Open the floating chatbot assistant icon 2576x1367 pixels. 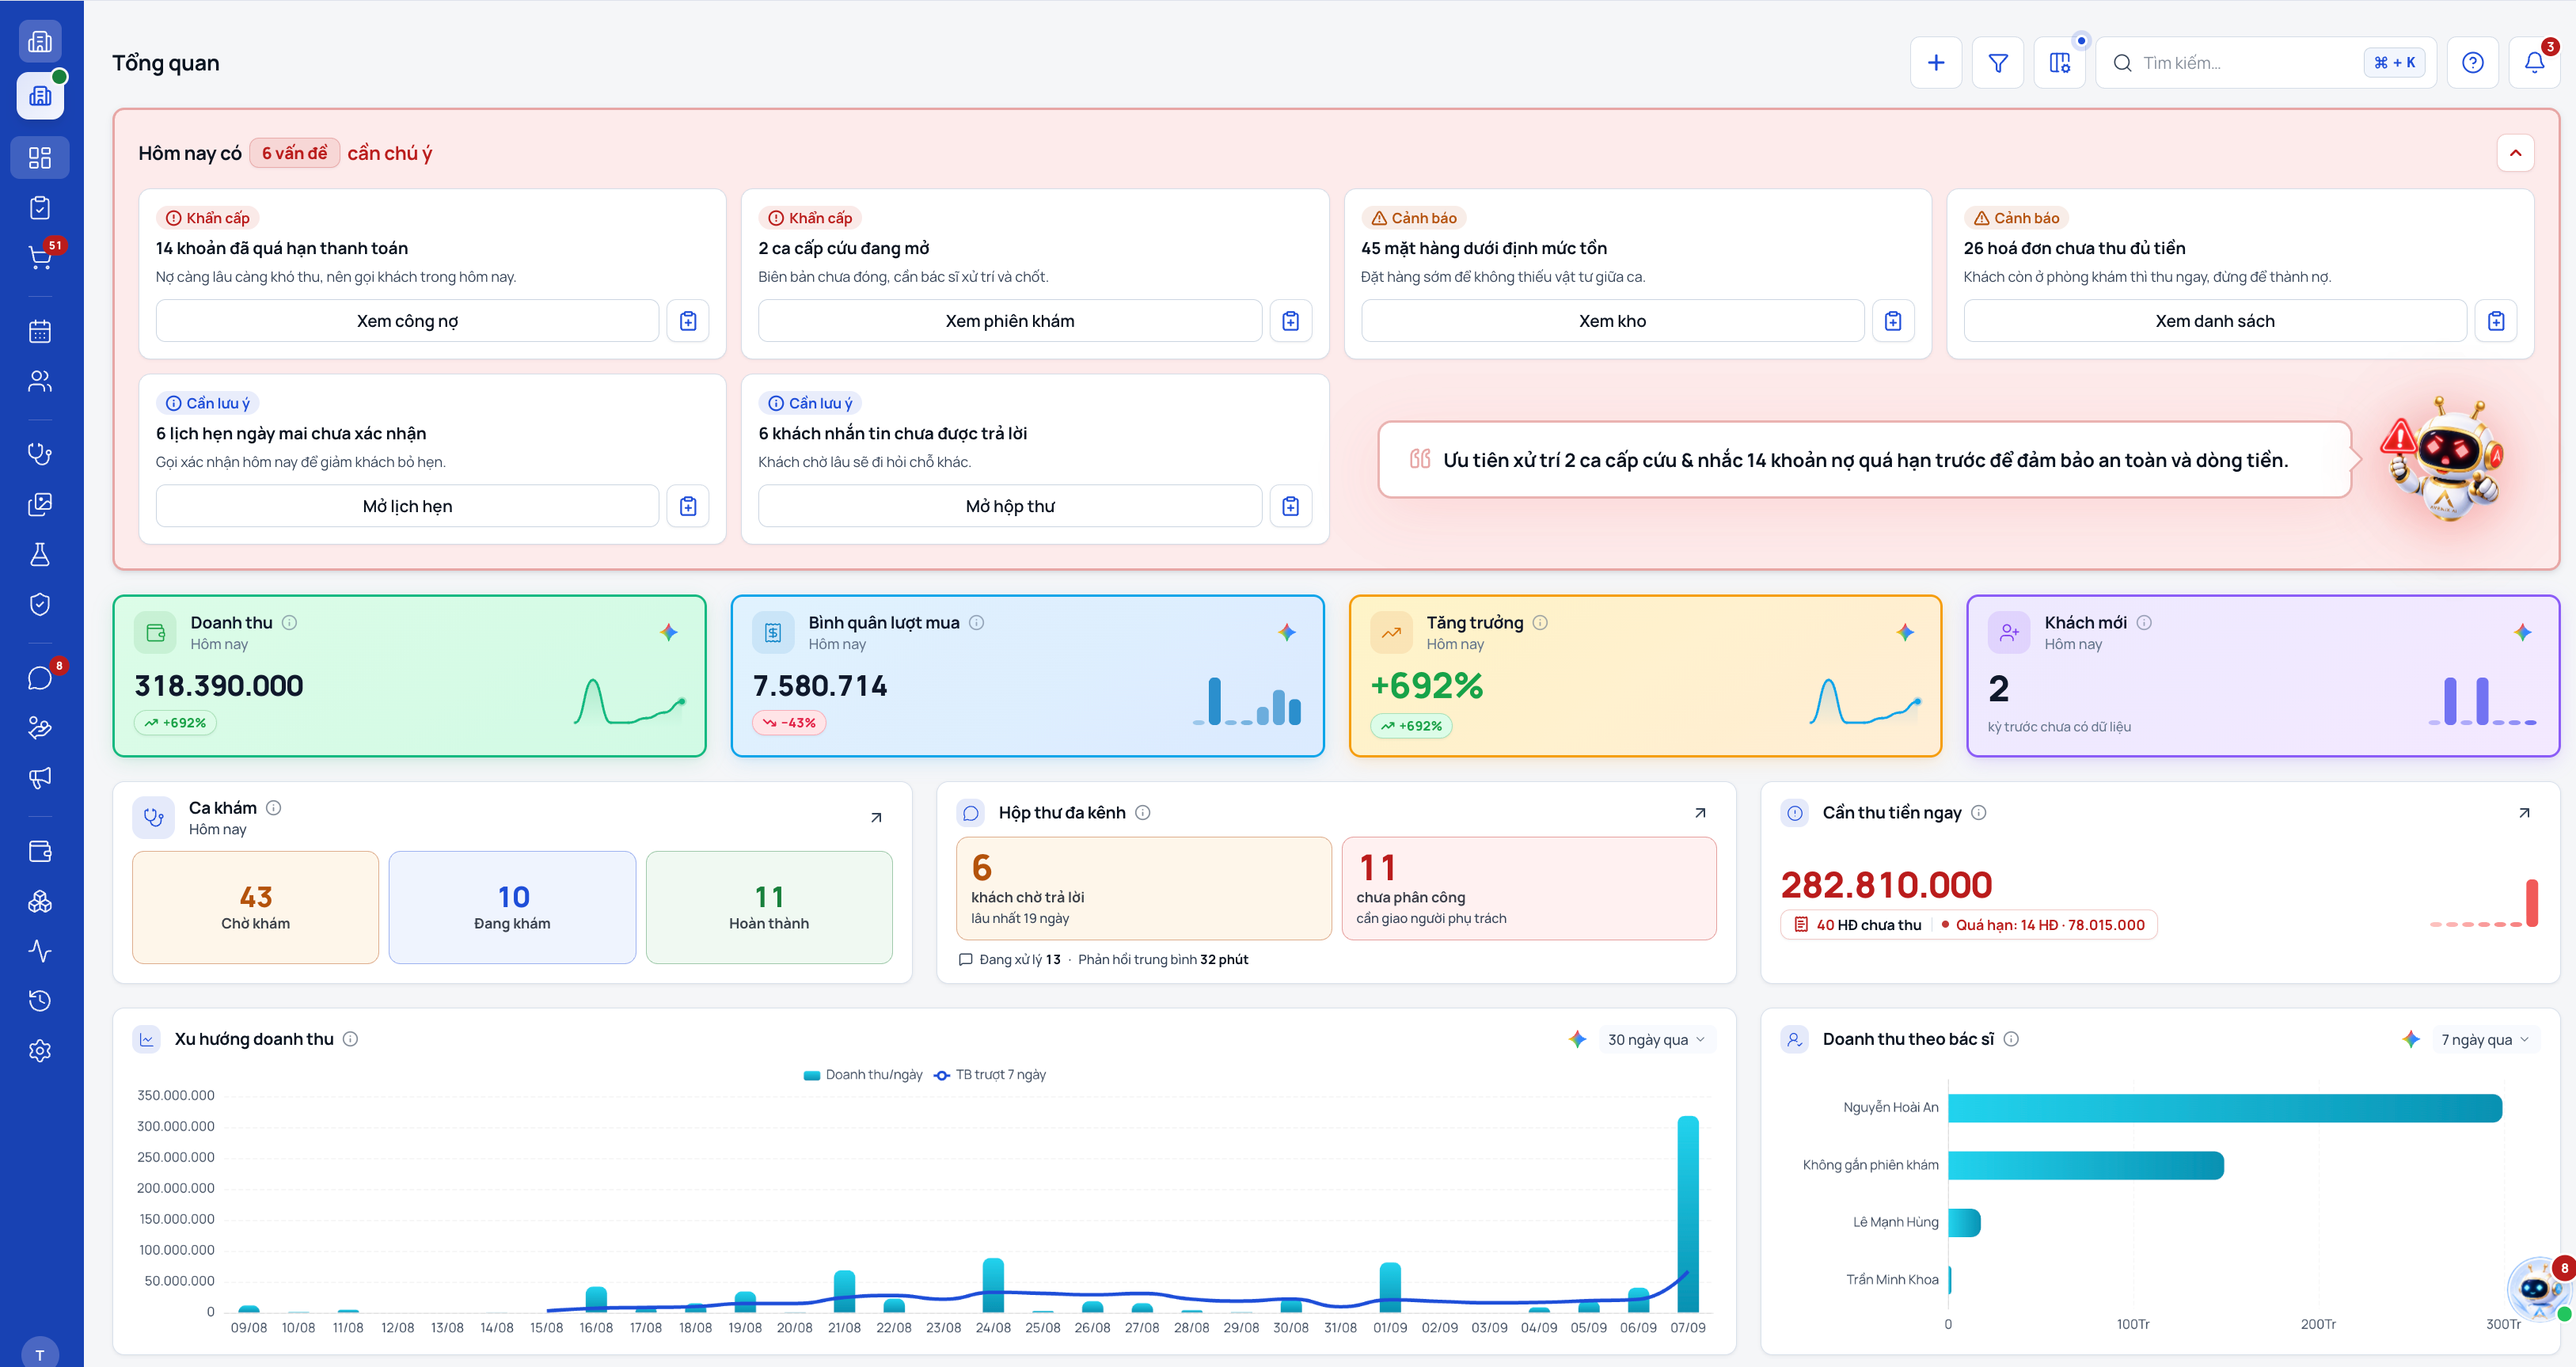coord(2537,1289)
